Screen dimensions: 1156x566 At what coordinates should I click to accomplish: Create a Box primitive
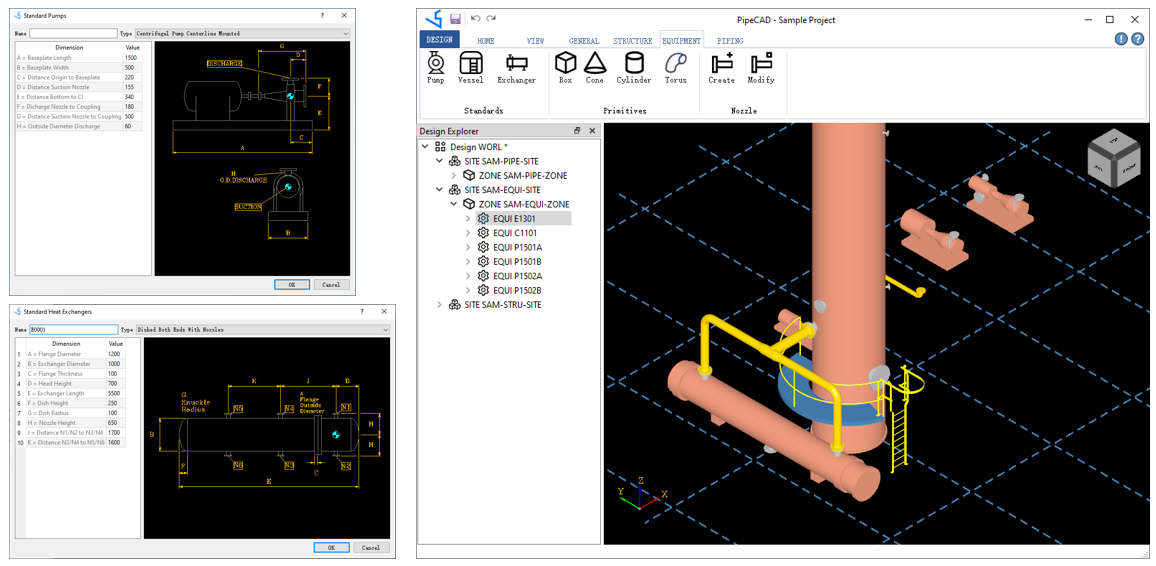click(x=565, y=66)
